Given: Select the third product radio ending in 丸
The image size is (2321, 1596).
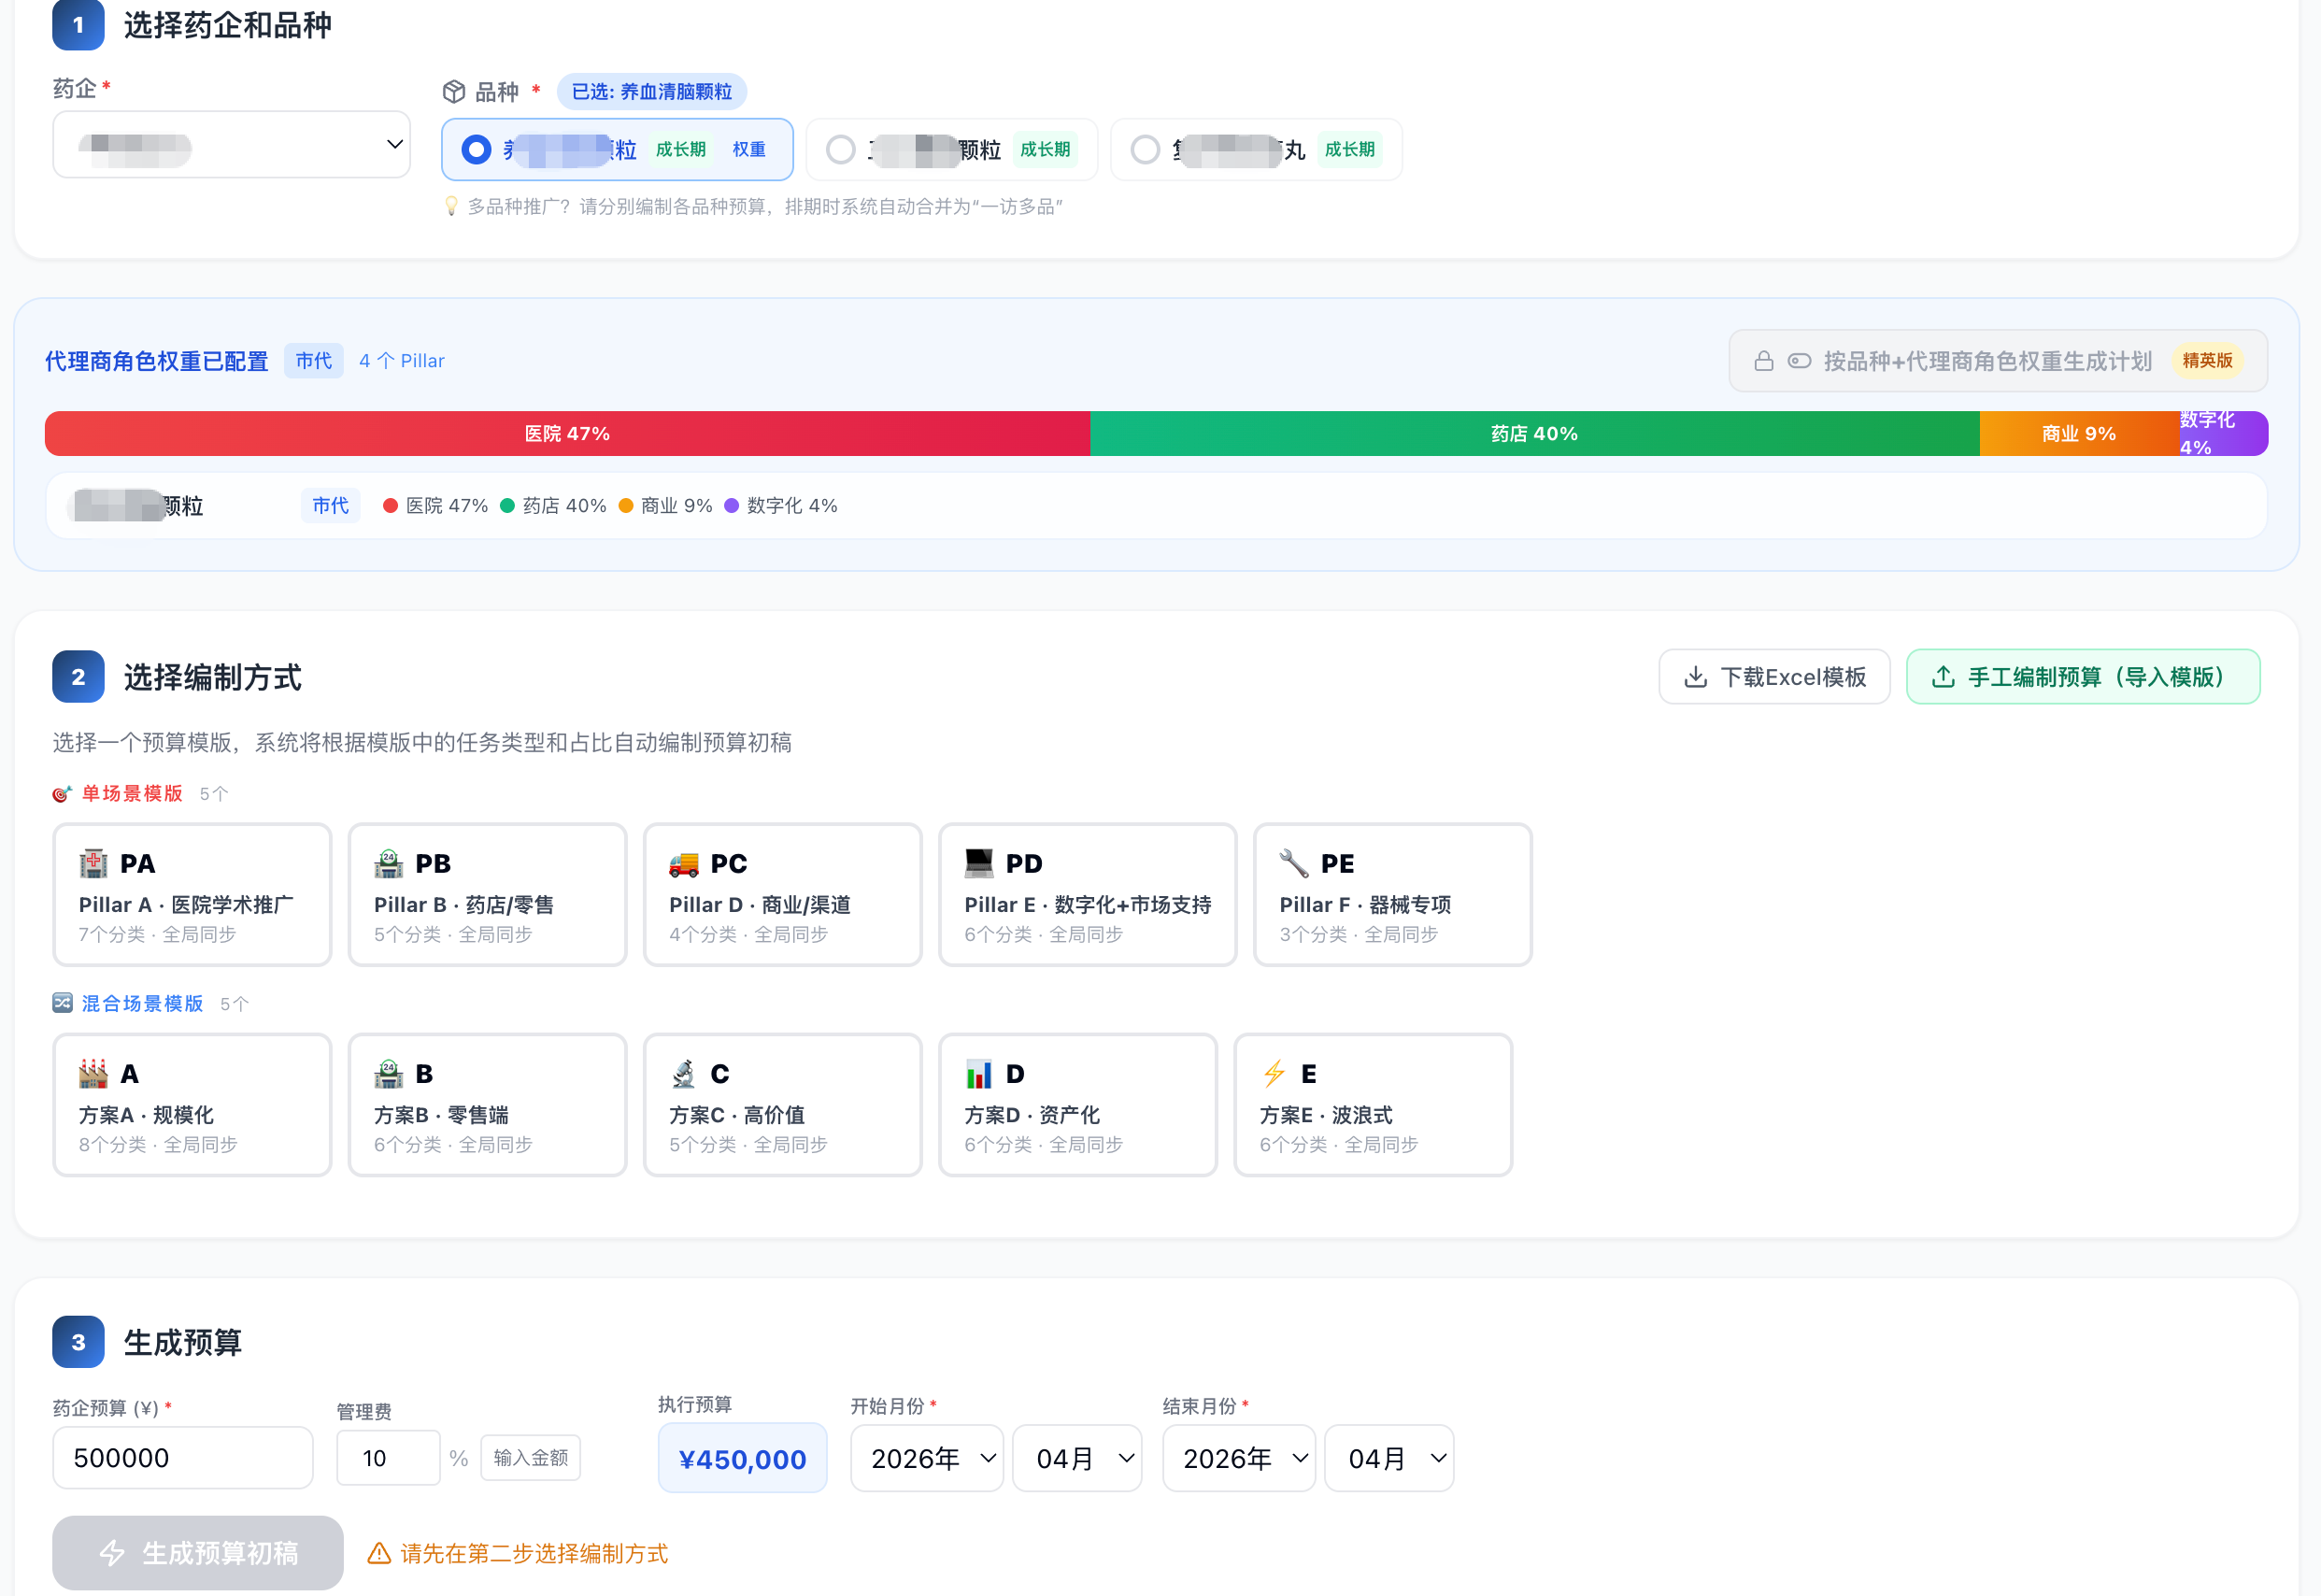Looking at the screenshot, I should pos(1144,149).
